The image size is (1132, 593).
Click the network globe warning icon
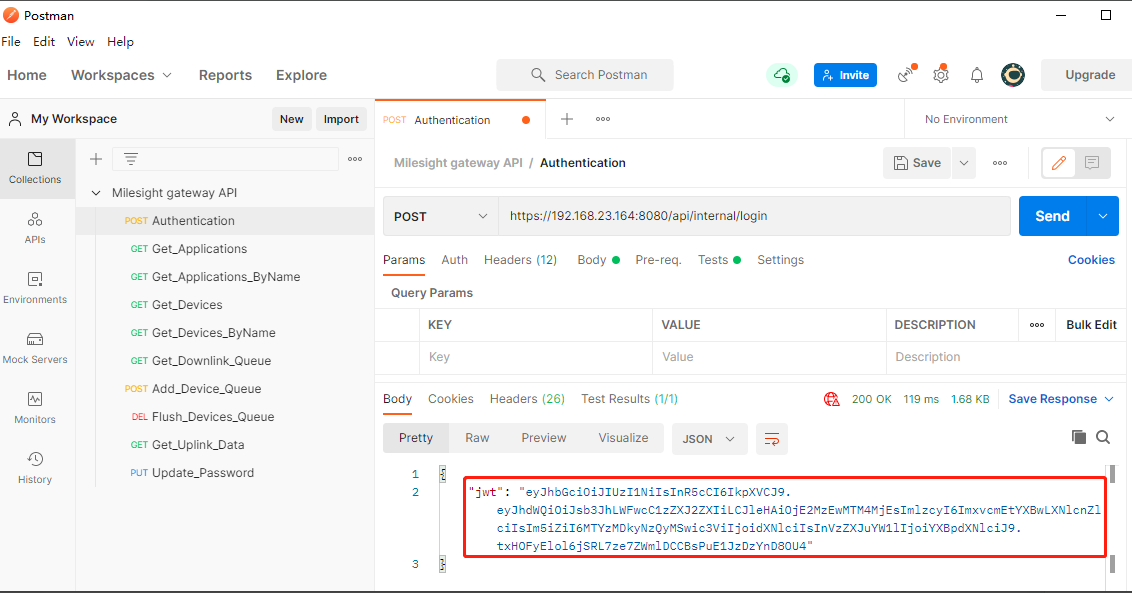tap(832, 399)
